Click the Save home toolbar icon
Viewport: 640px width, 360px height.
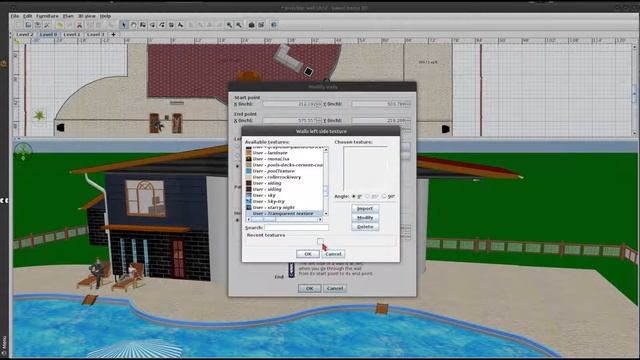point(38,25)
